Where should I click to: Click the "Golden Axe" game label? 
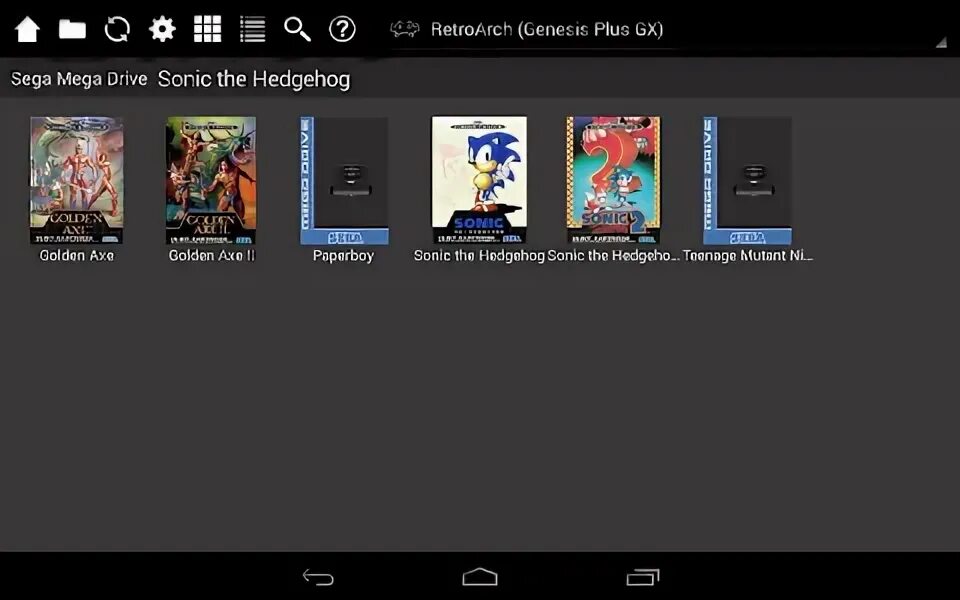[77, 255]
